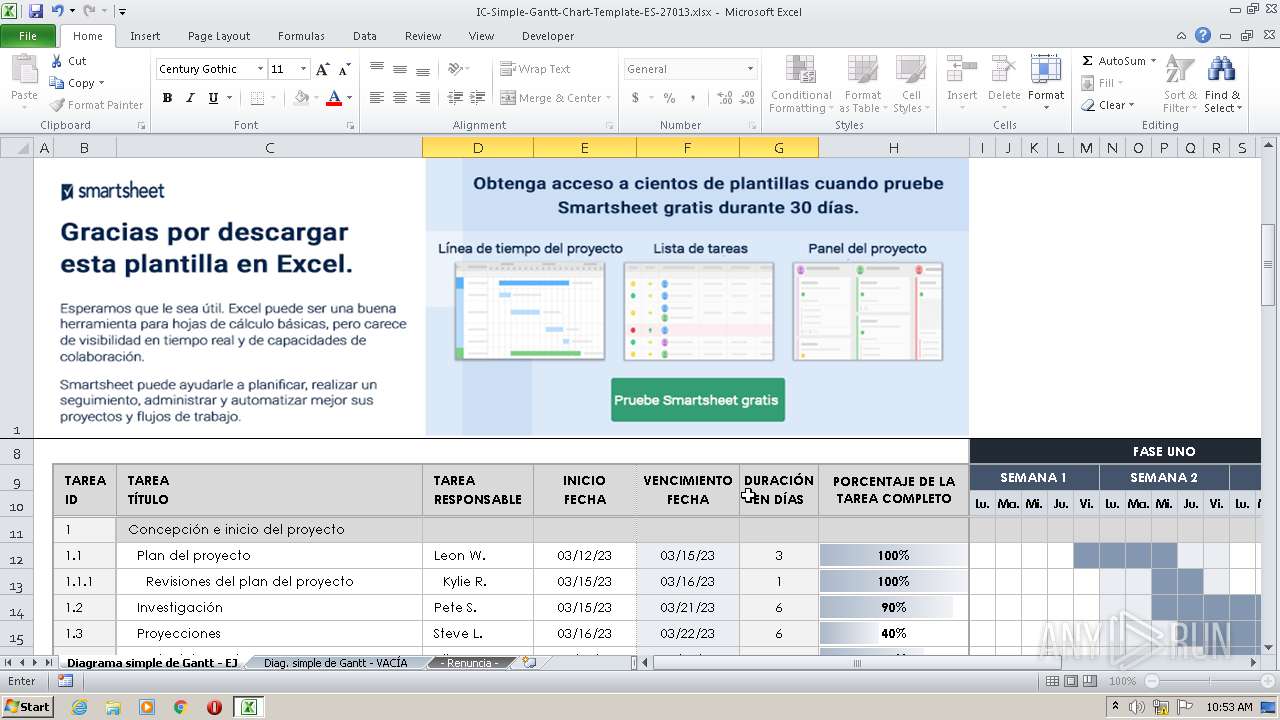Open the AutoSum dropdown arrow
This screenshot has width=1280, height=720.
click(1153, 61)
